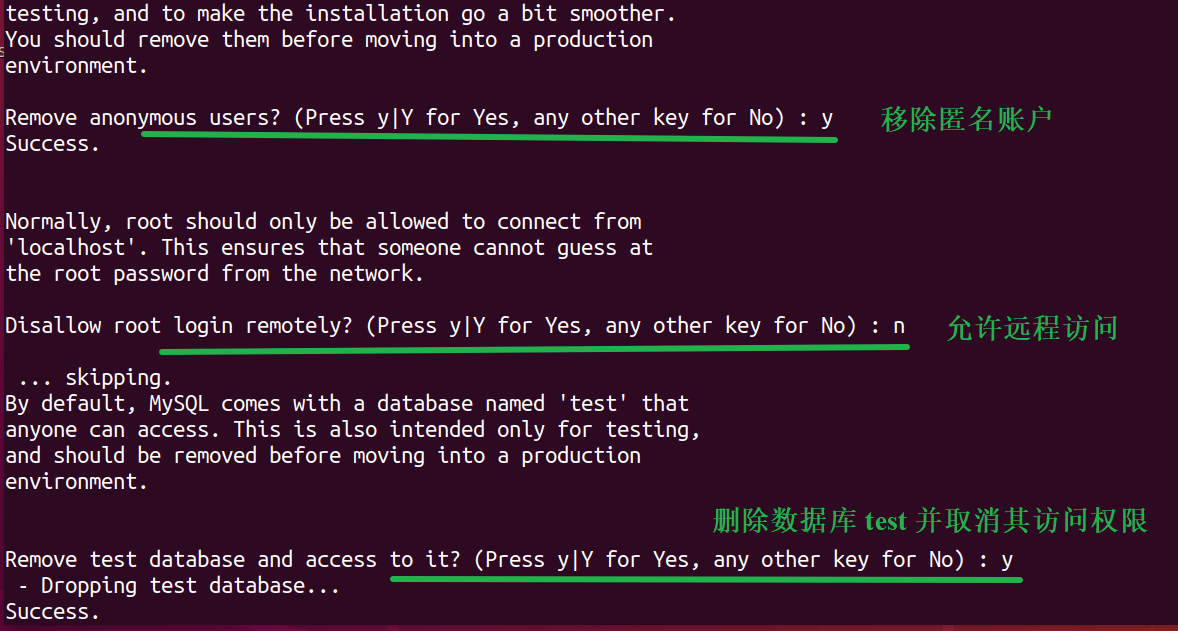The height and width of the screenshot is (631, 1178).
Task: Click the green underline beneath root login prompt
Action: [534, 348]
